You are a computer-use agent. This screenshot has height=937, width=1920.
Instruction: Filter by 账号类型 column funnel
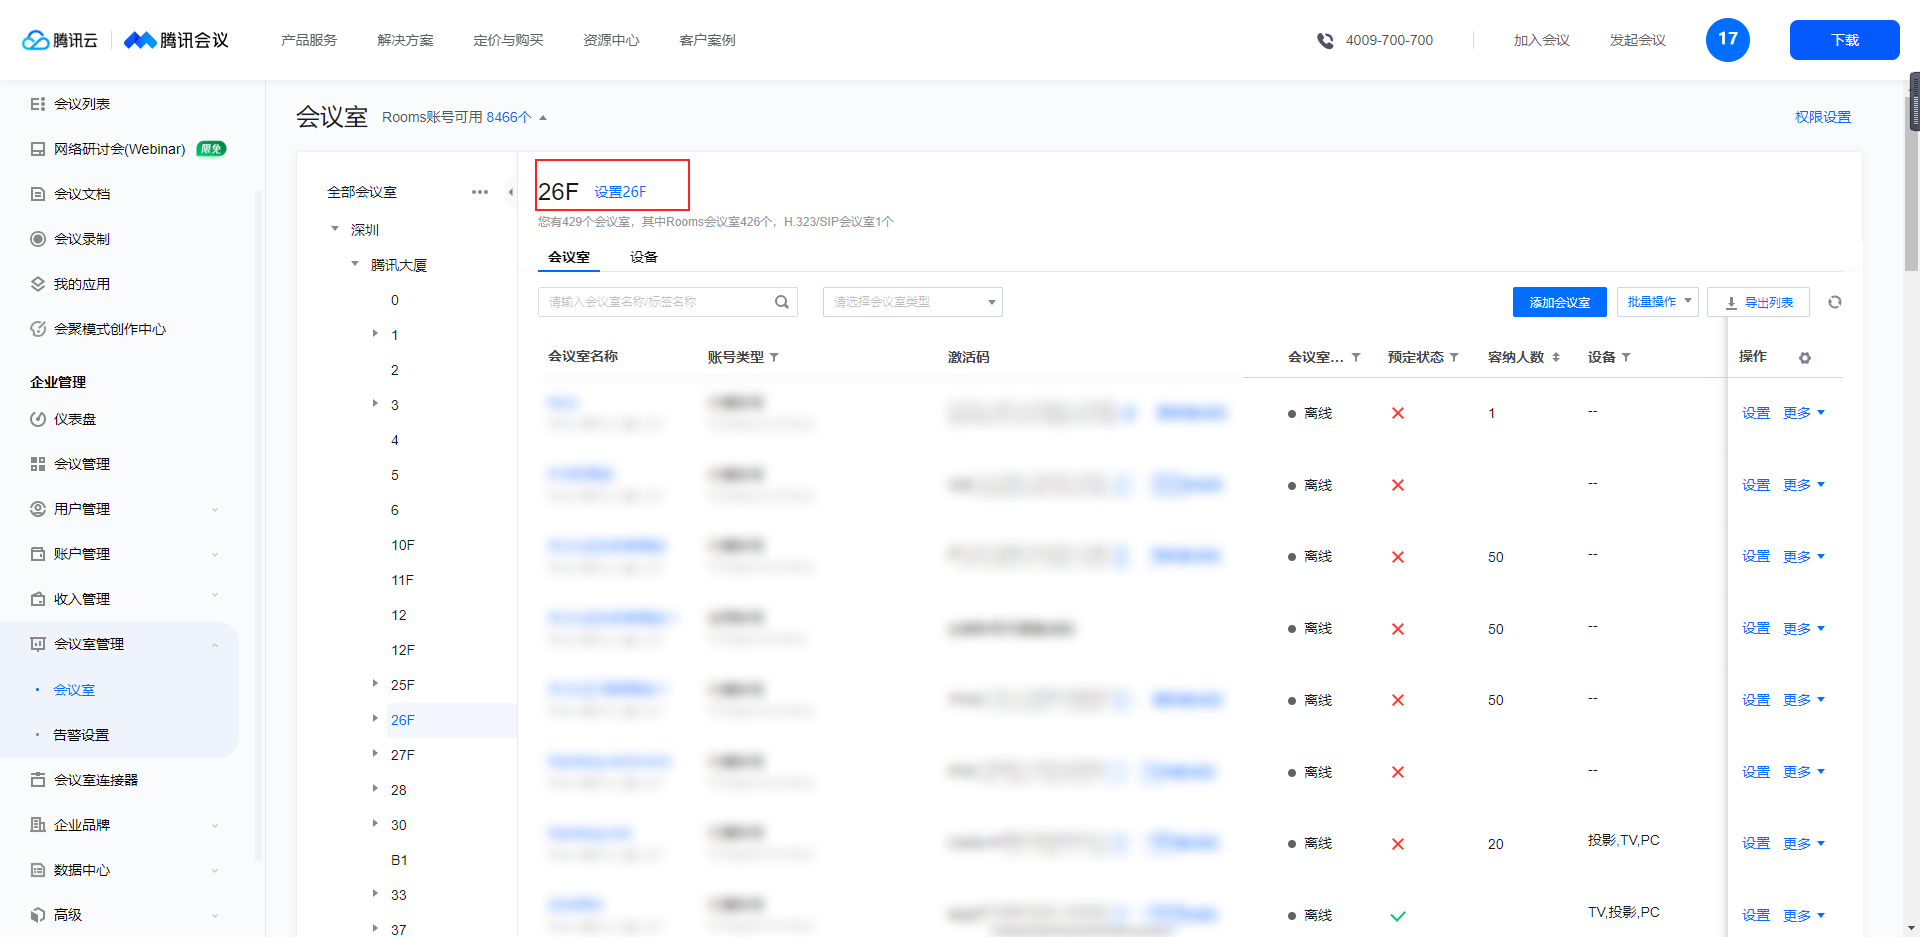[x=774, y=358]
